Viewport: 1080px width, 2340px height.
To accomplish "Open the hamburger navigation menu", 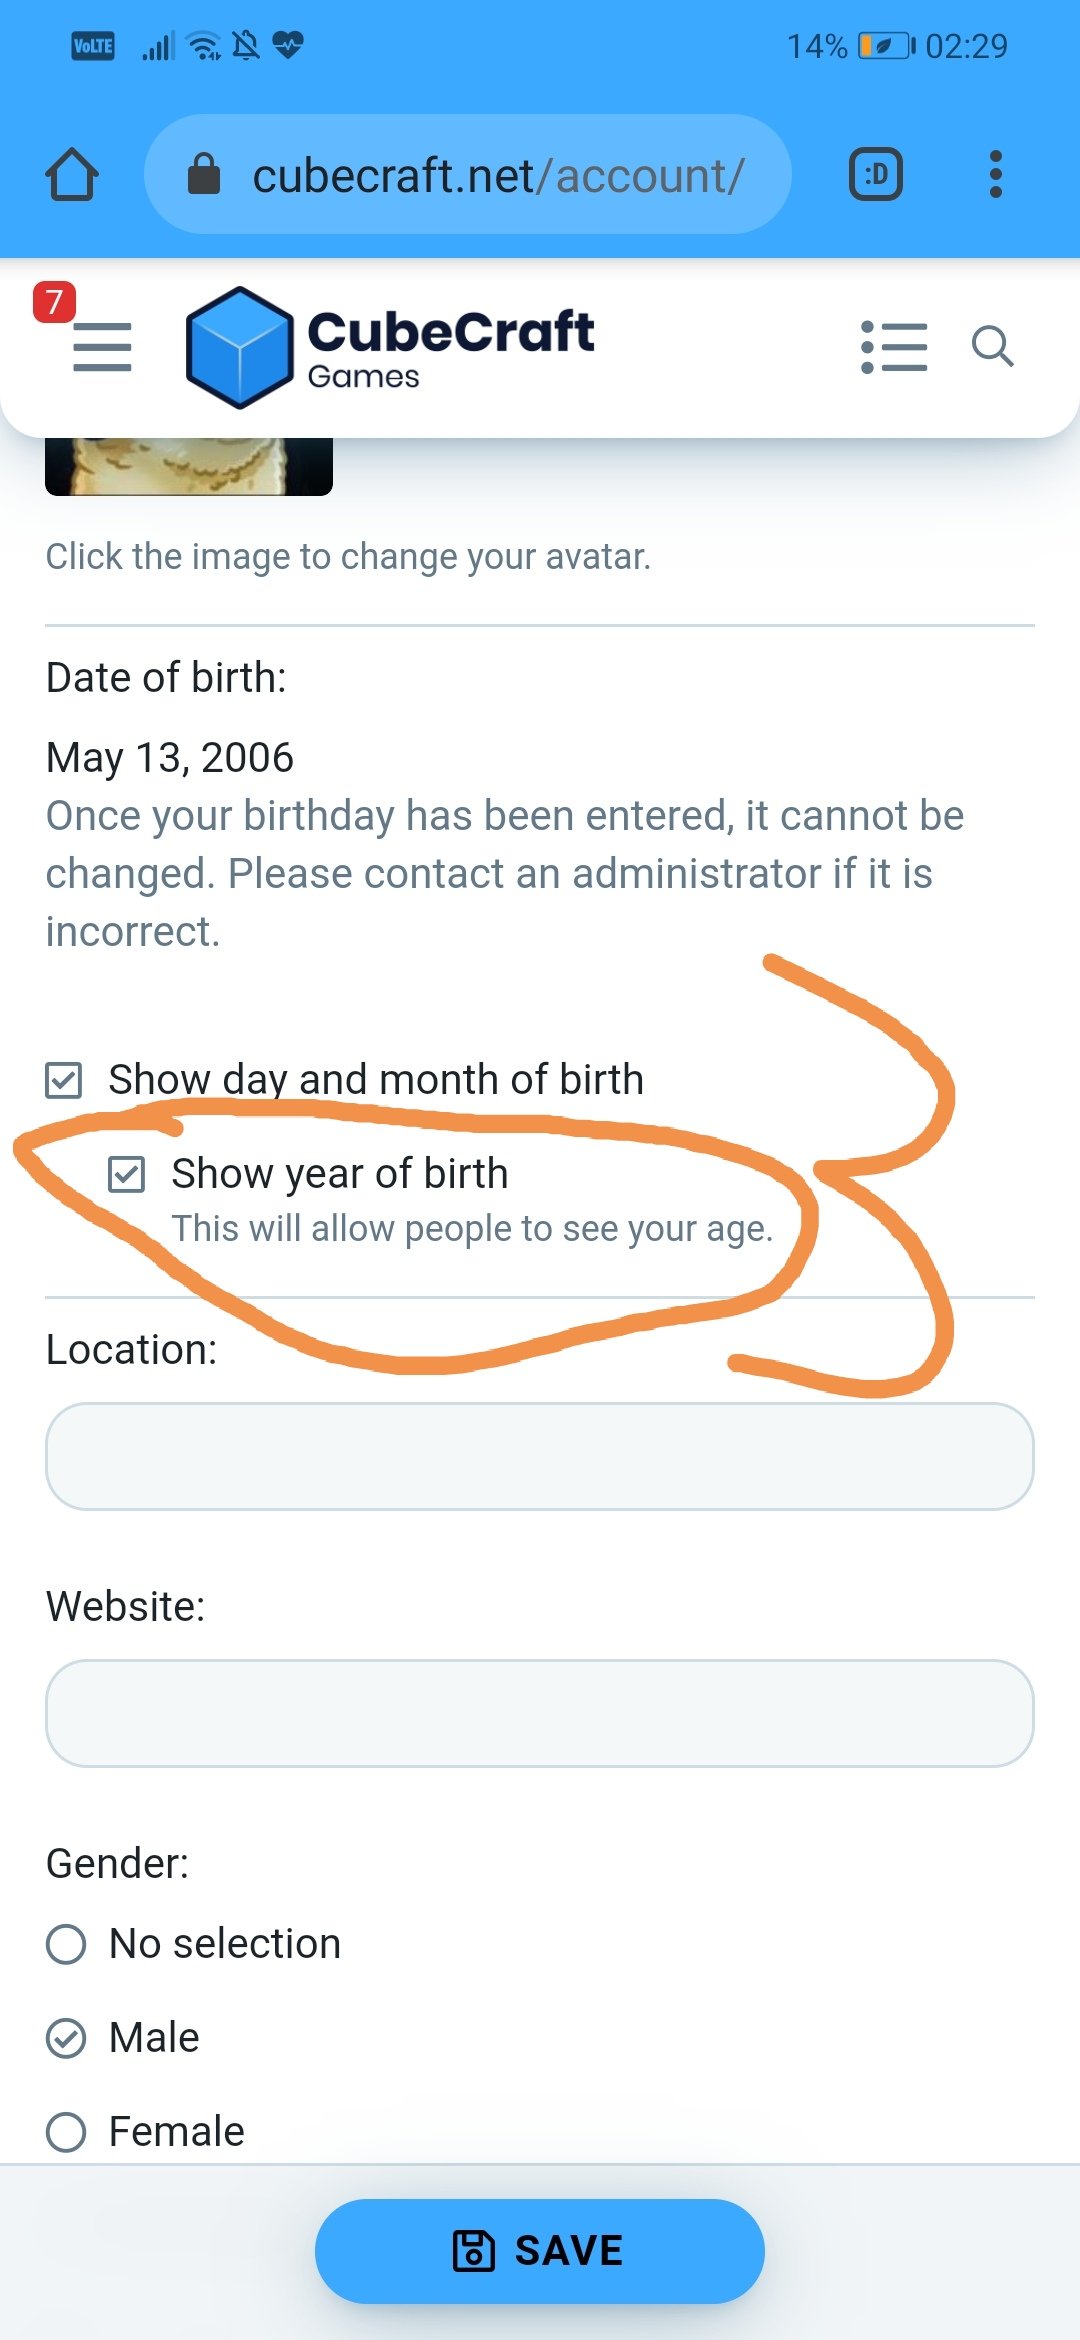I will point(102,347).
